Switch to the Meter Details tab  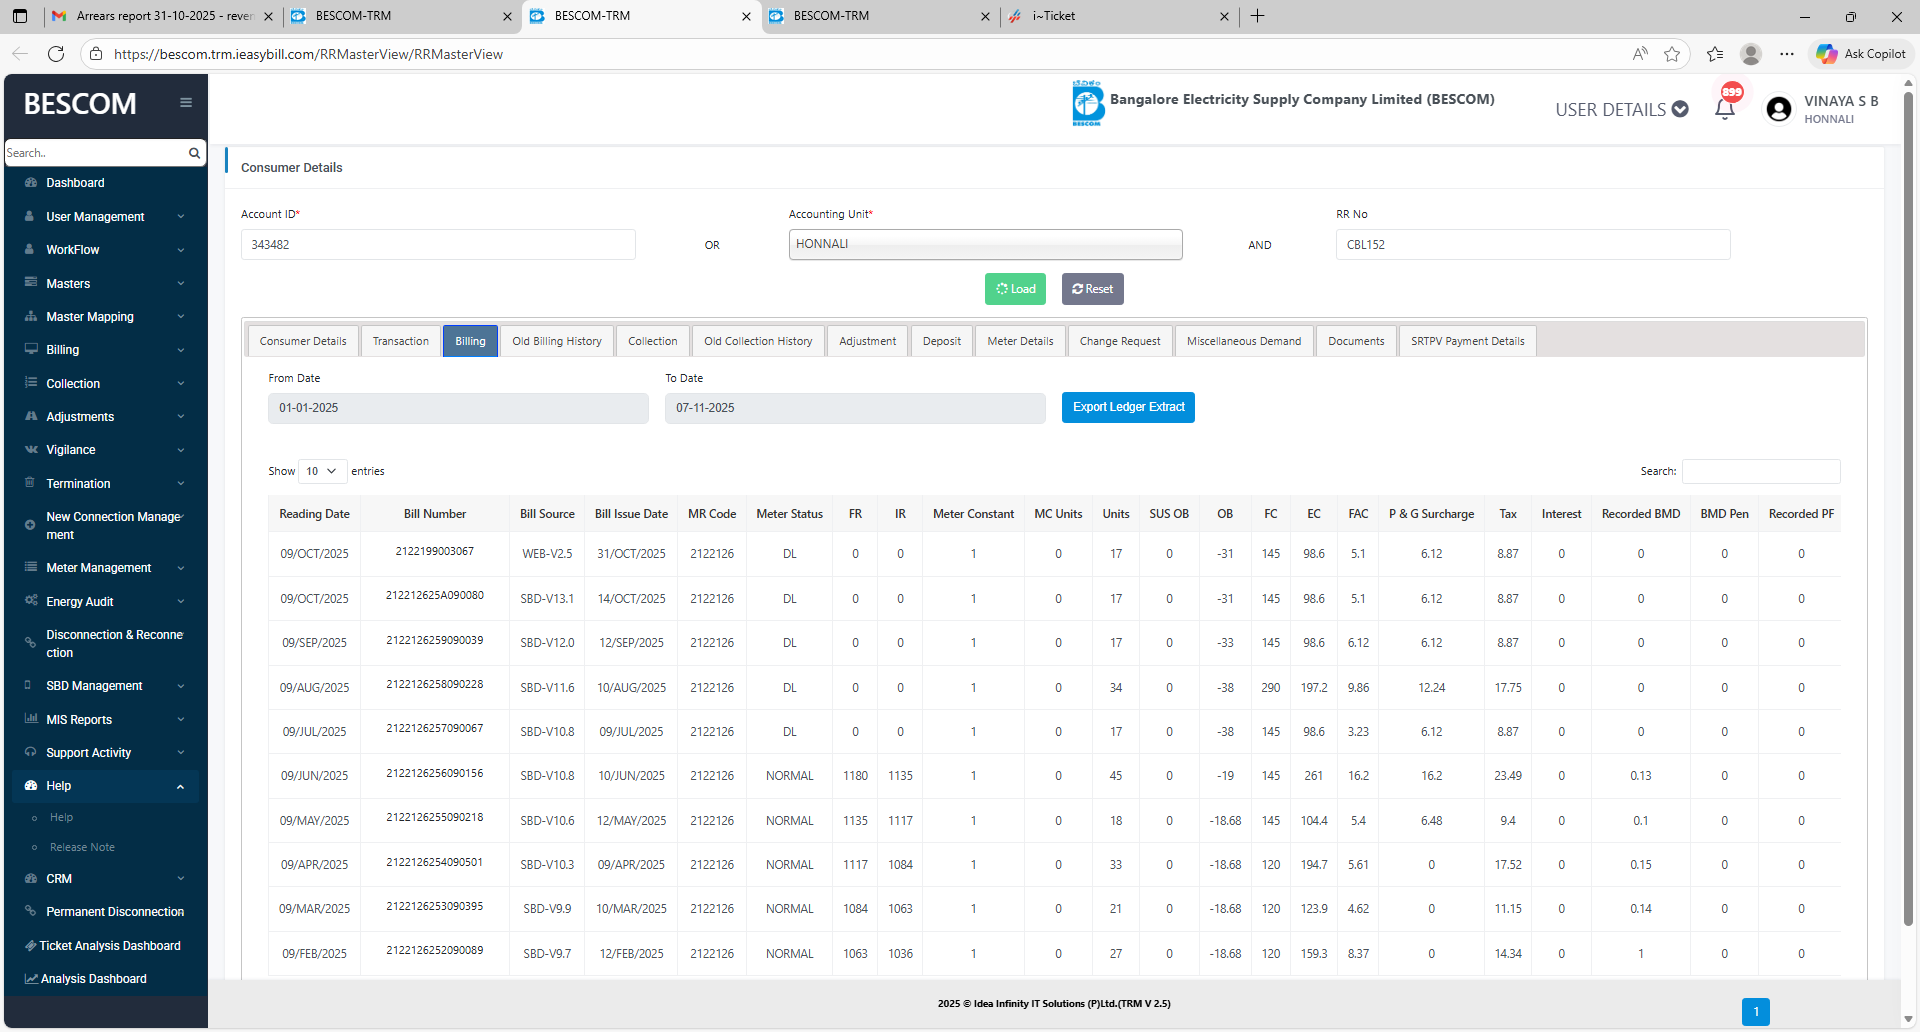click(x=1020, y=341)
